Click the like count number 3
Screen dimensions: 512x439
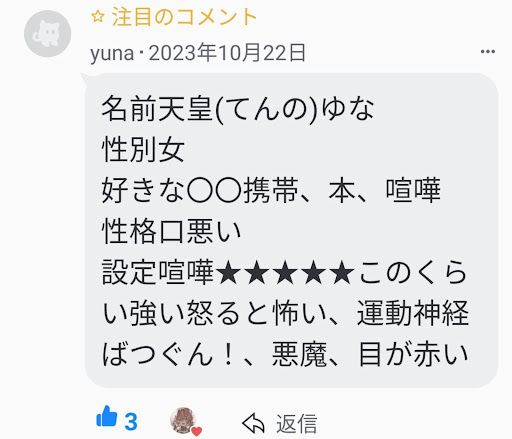click(x=131, y=422)
